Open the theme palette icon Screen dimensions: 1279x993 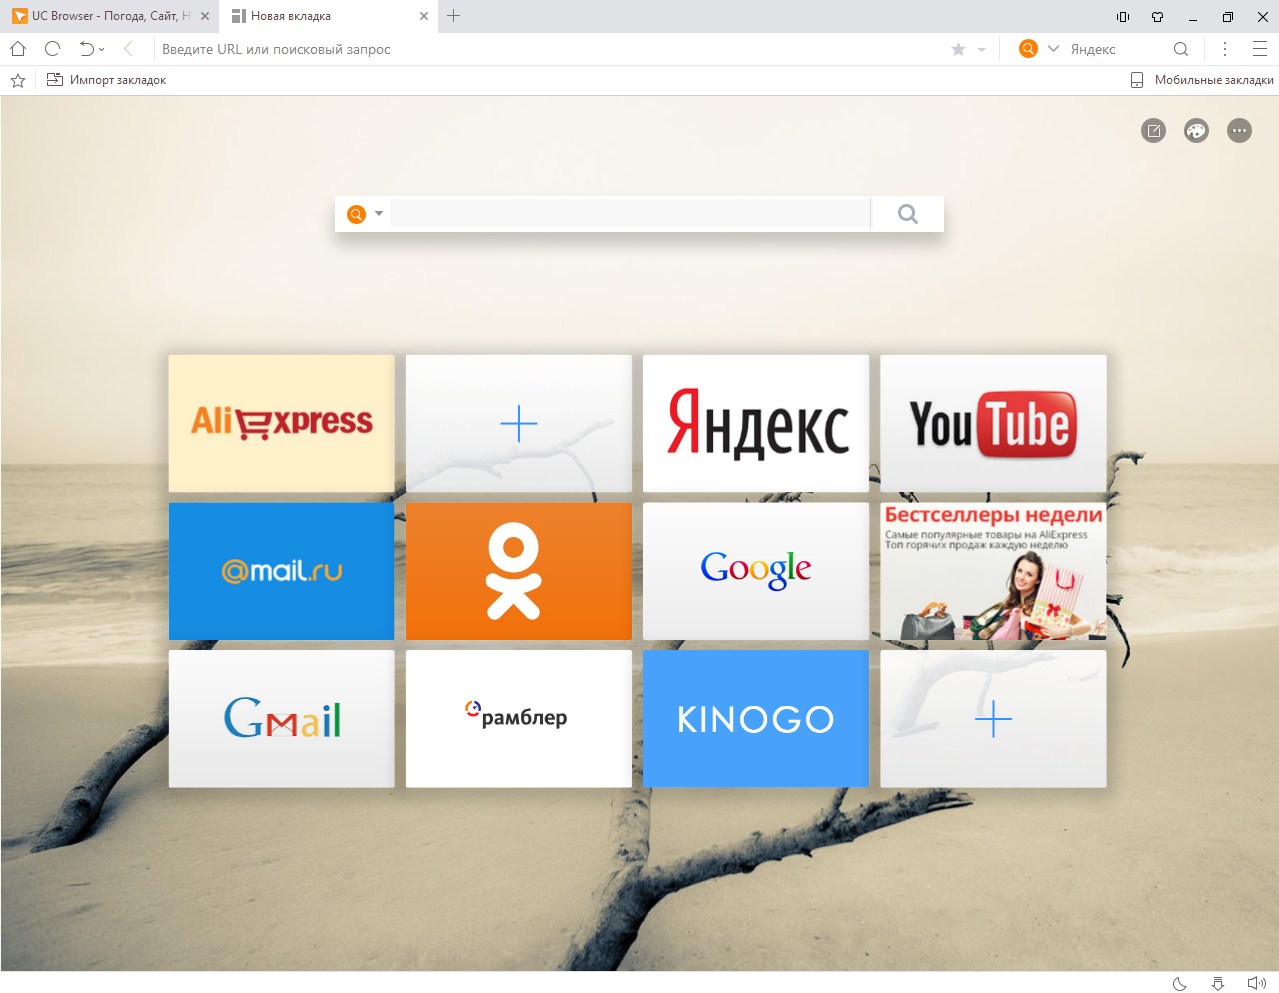(1196, 131)
